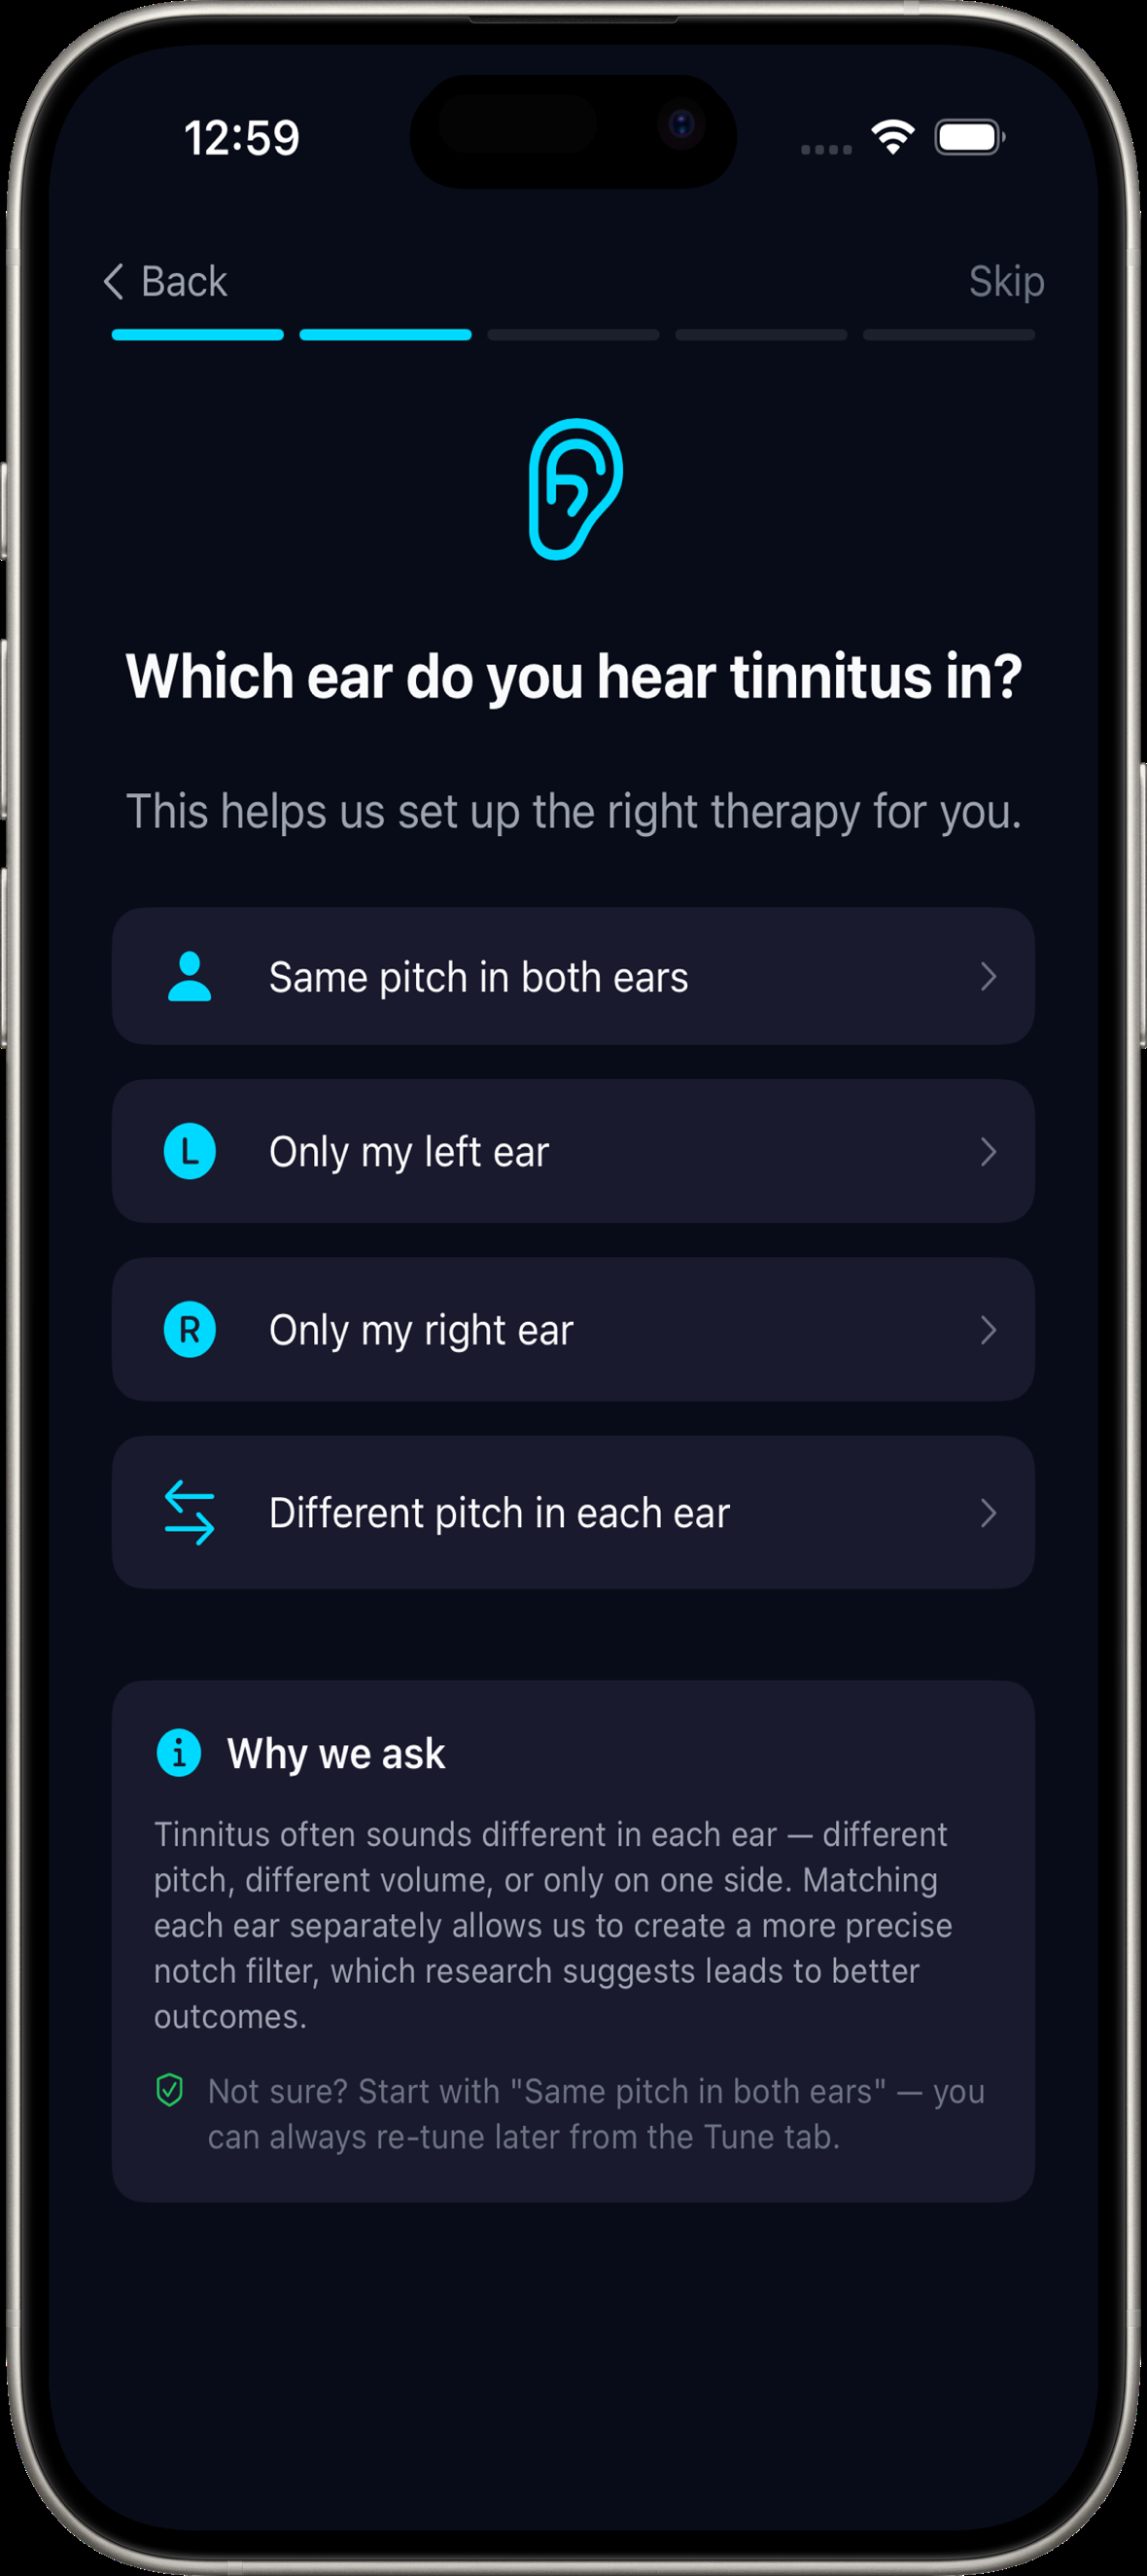Tap the battery status icon

970,137
